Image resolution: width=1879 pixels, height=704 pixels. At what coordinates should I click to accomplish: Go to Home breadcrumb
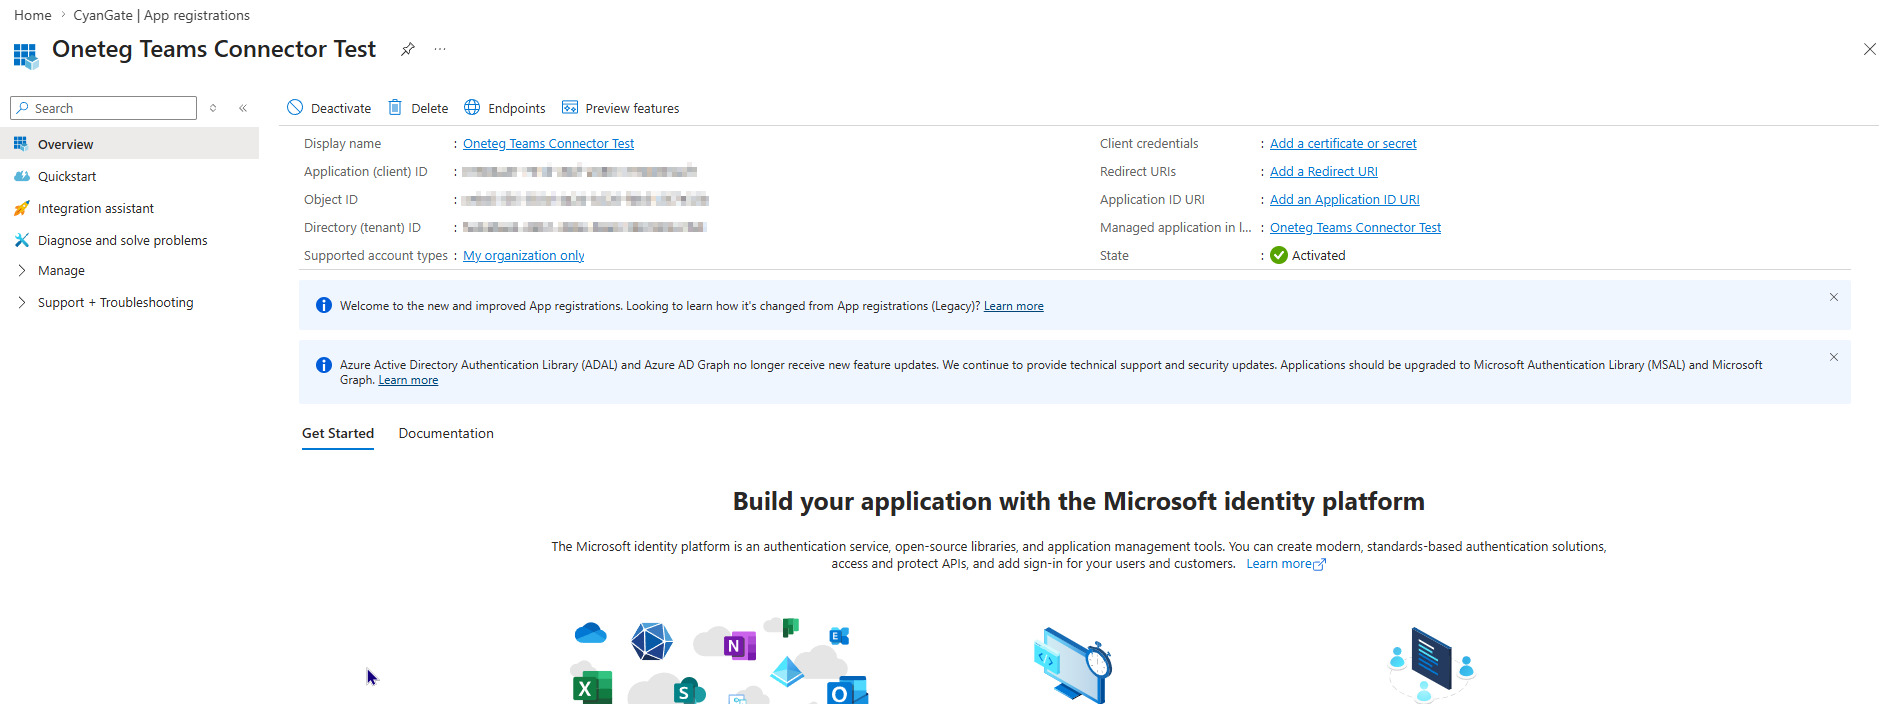[x=33, y=15]
